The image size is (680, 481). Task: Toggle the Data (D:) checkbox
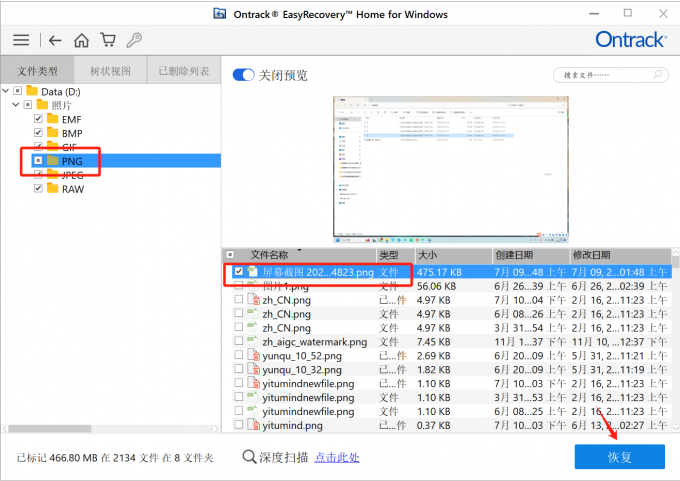pos(17,91)
